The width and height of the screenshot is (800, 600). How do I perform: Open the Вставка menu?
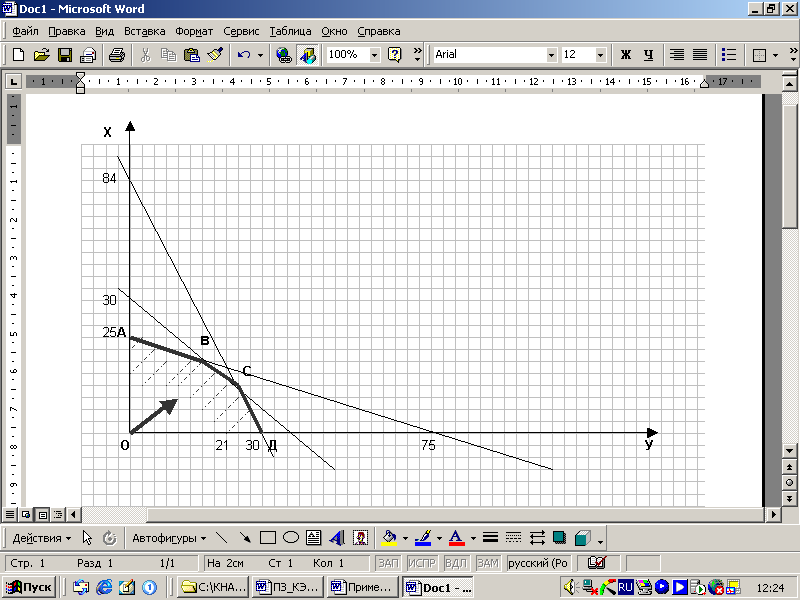(x=144, y=31)
